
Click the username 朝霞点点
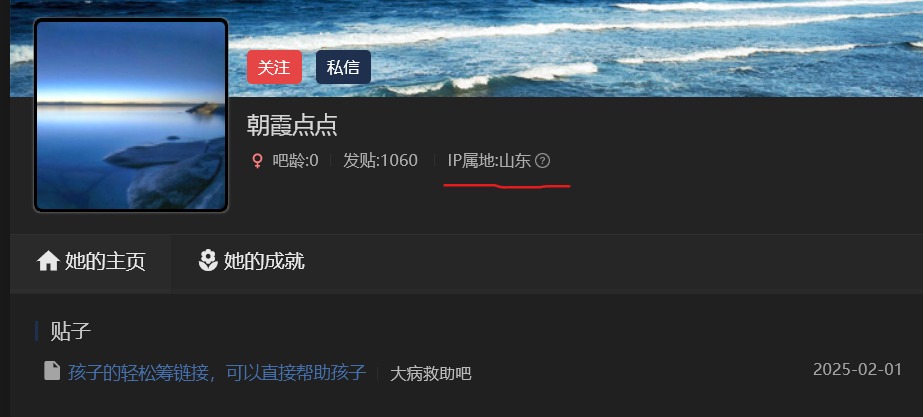292,125
